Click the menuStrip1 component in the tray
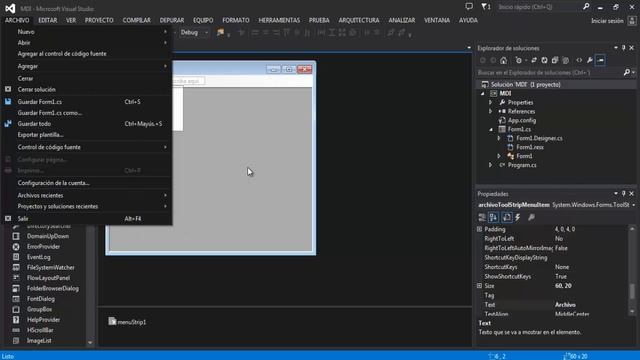This screenshot has width=640, height=360. pyautogui.click(x=127, y=322)
